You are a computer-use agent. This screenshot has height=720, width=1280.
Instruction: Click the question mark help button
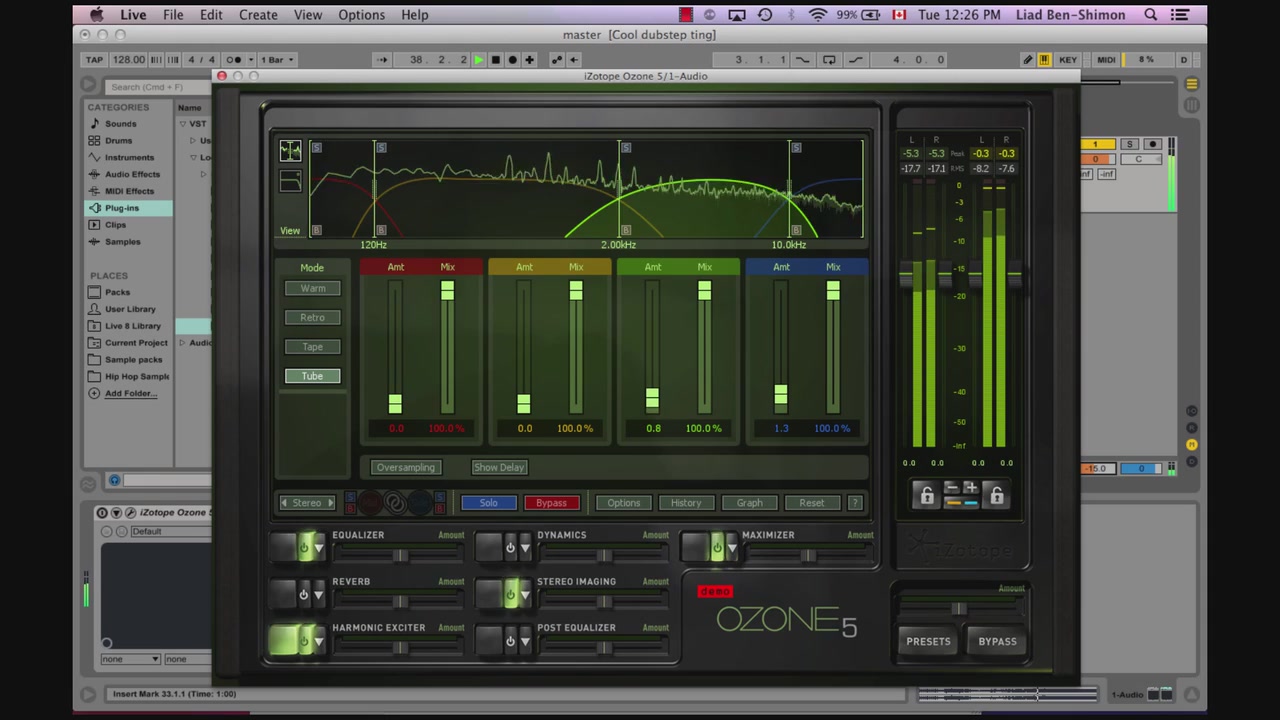[854, 503]
